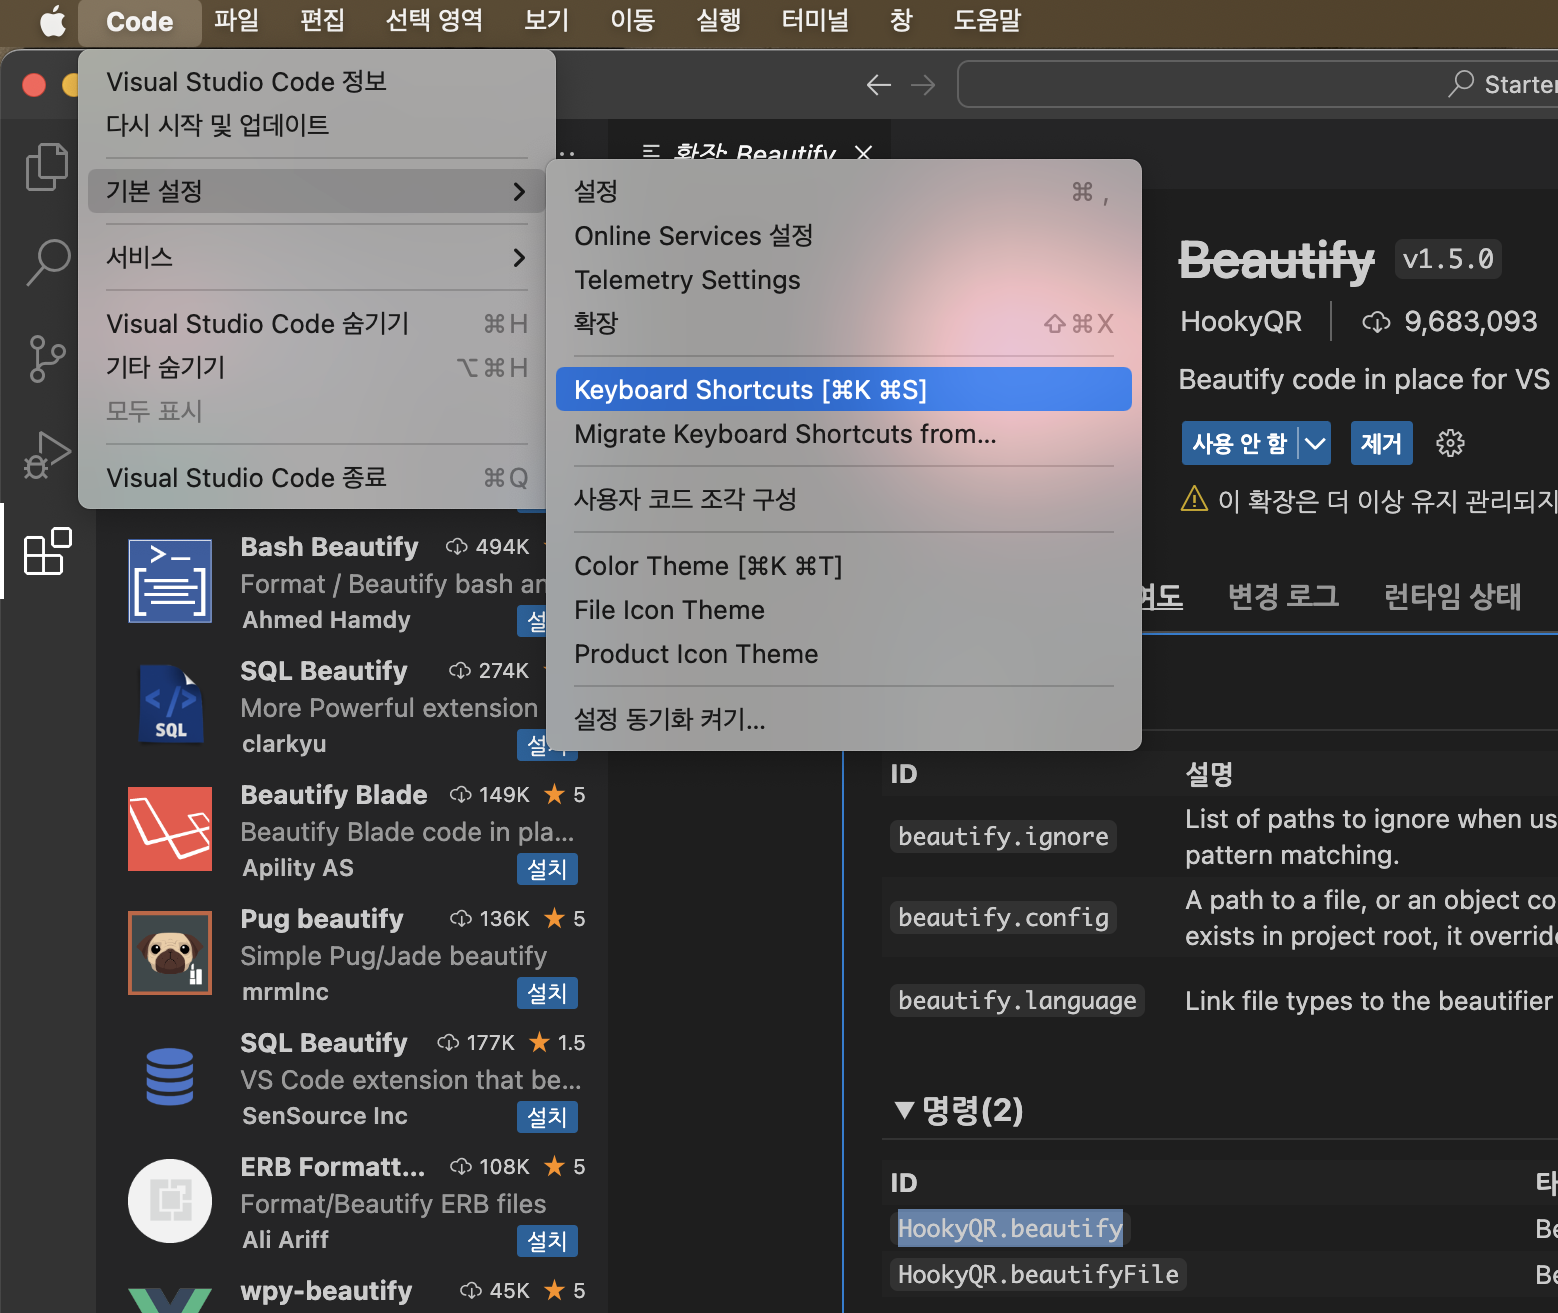Open the Explorer view in activity bar

(x=47, y=167)
